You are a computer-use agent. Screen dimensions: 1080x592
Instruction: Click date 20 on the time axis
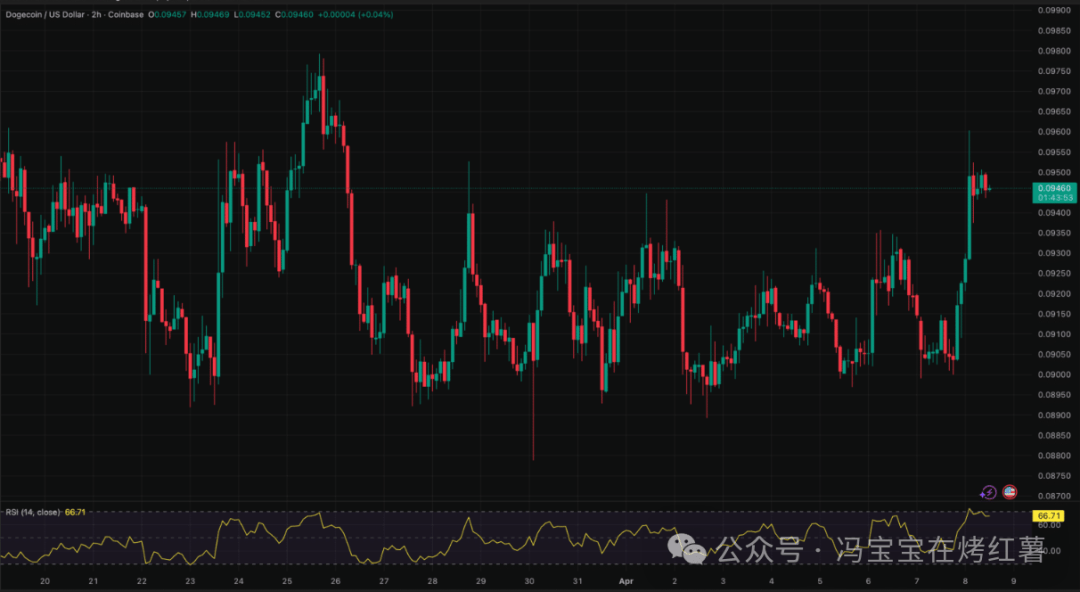tap(44, 580)
